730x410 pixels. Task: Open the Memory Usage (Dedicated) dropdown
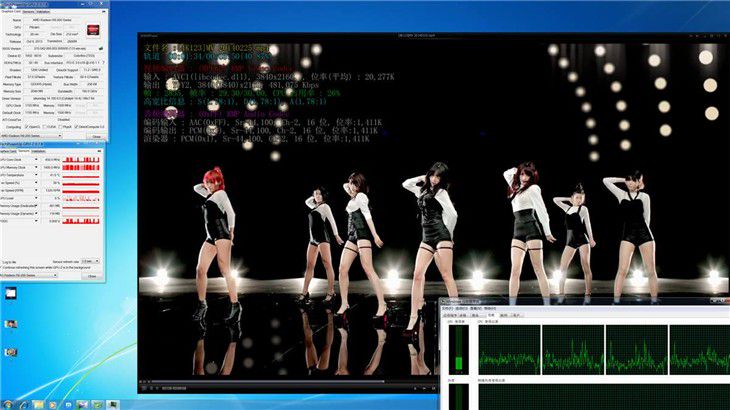(36, 206)
